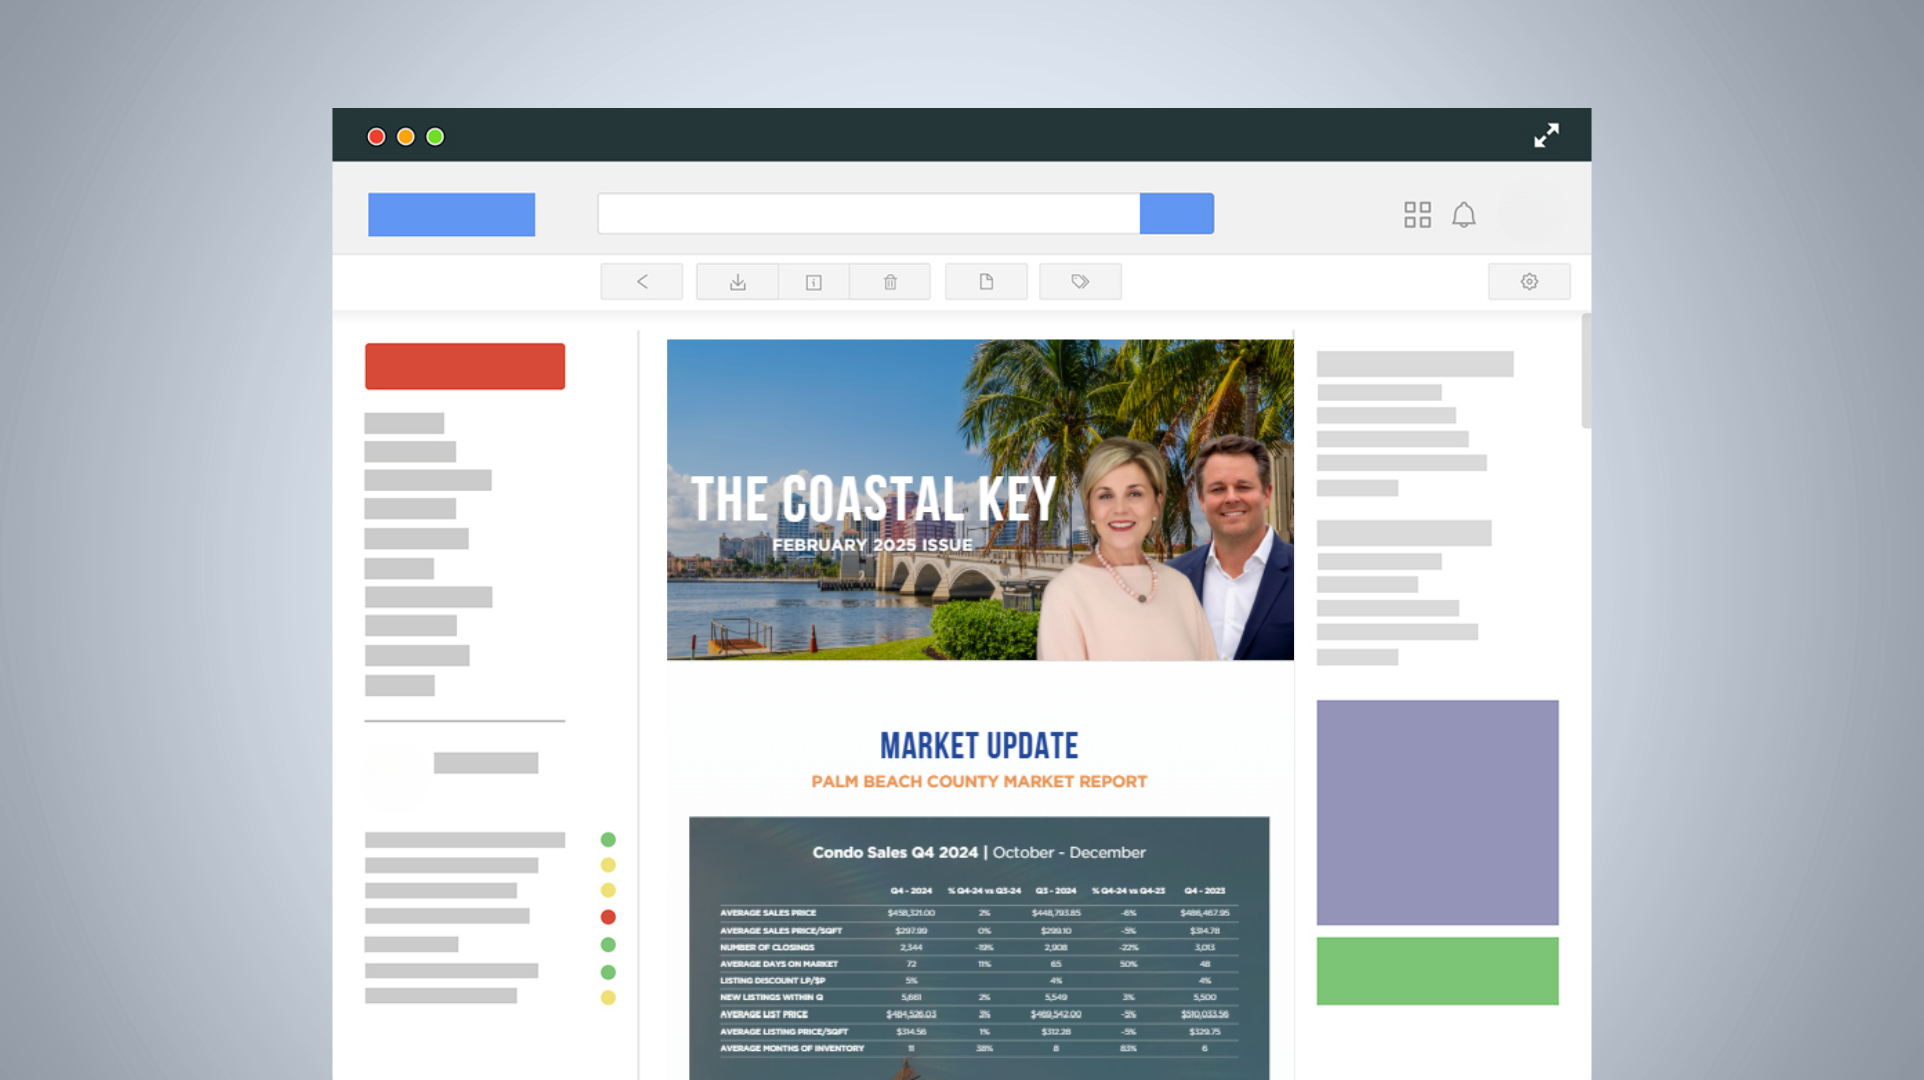Click the trash delete toolbar icon
This screenshot has width=1924, height=1080.
point(890,282)
